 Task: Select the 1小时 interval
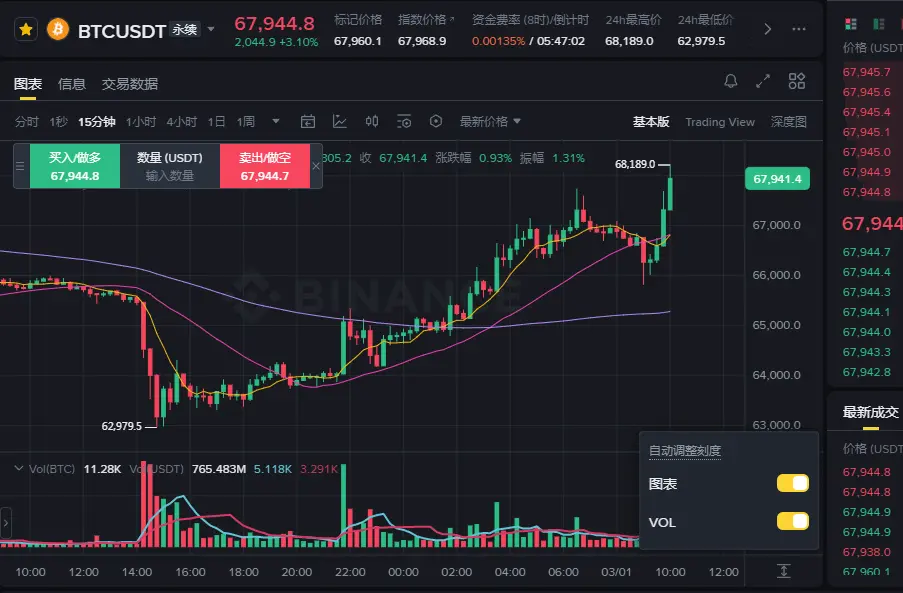point(141,121)
